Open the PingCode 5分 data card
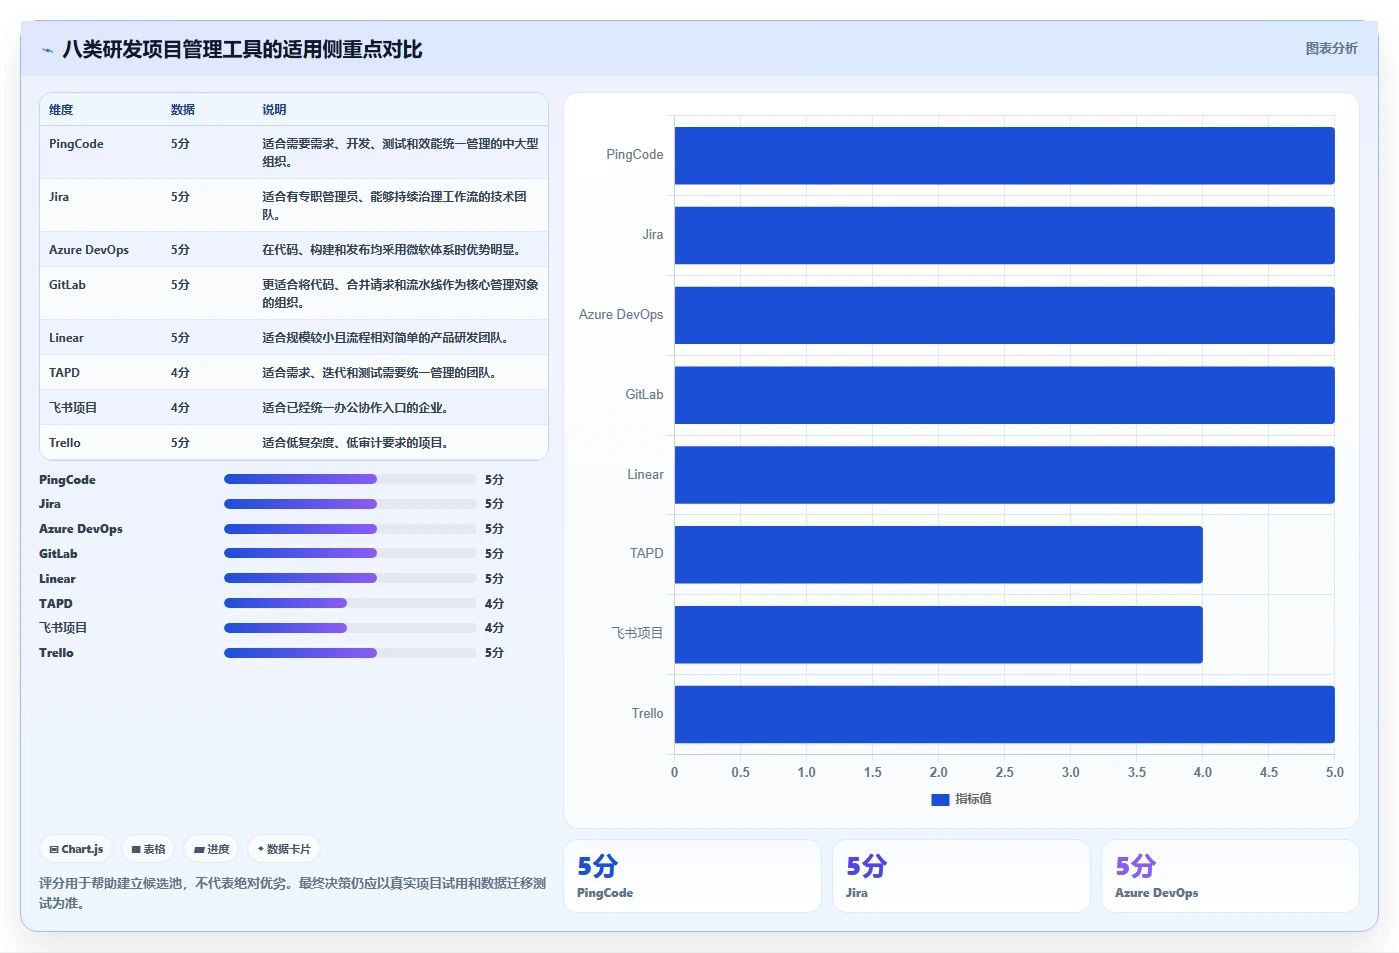Screen dimensions: 1399x953 pos(692,876)
